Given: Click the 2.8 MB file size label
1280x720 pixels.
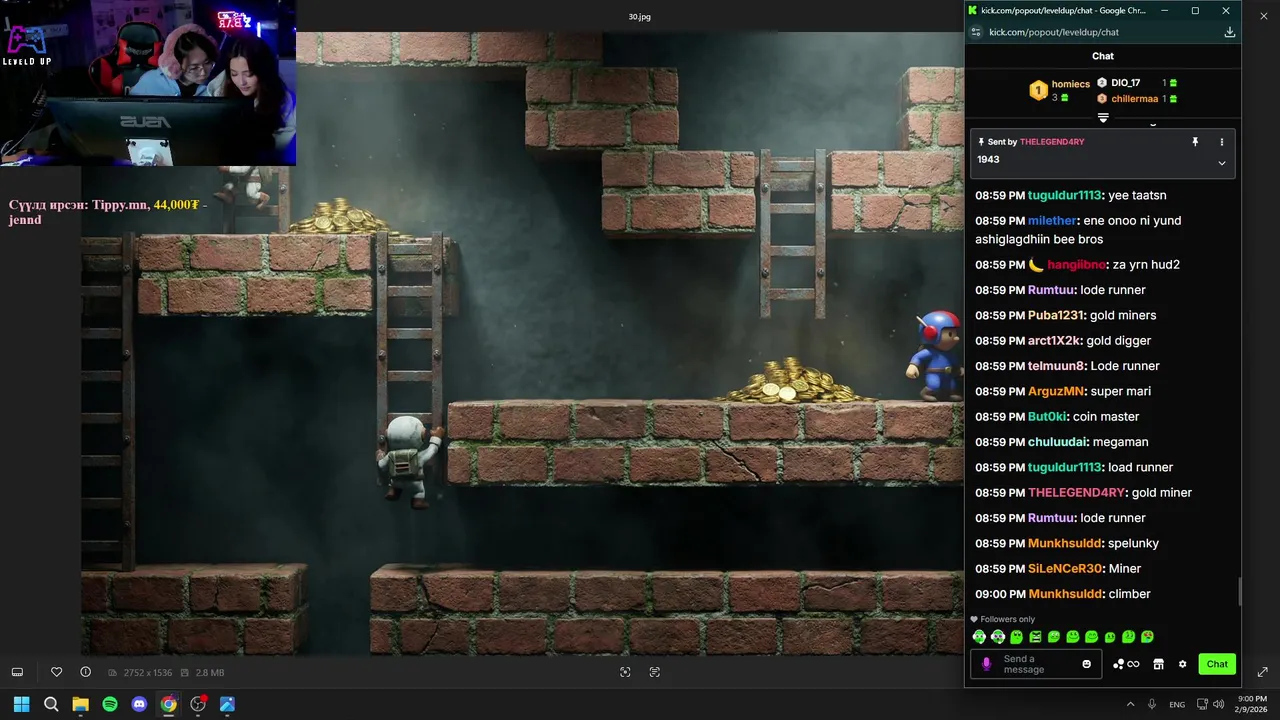Looking at the screenshot, I should pyautogui.click(x=210, y=673).
